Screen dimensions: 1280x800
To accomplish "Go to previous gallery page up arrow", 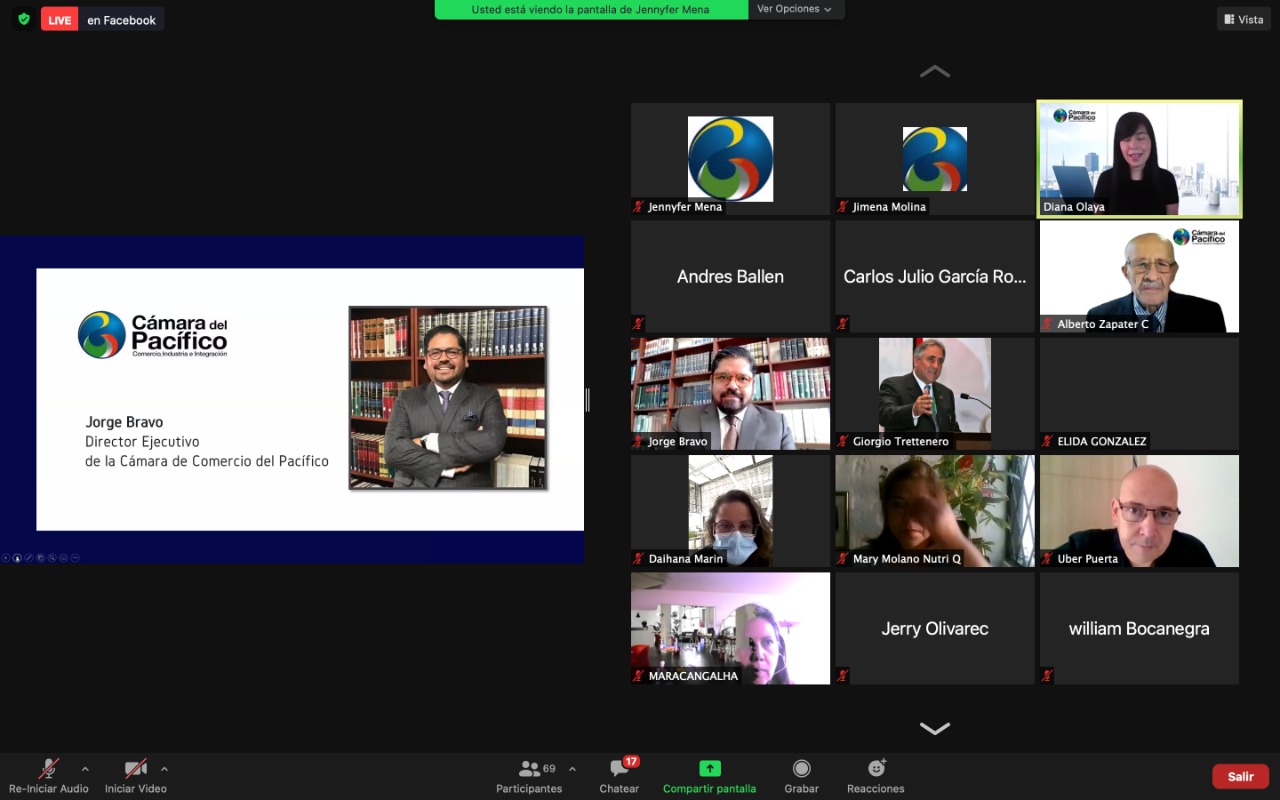I will coord(935,71).
